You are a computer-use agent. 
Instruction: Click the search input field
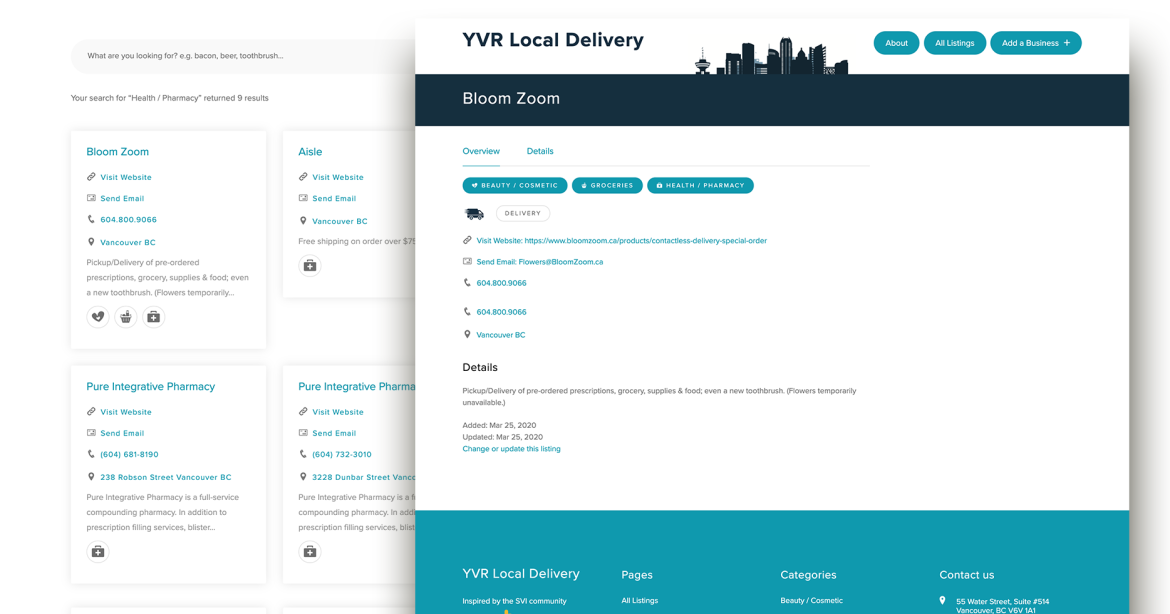point(240,56)
